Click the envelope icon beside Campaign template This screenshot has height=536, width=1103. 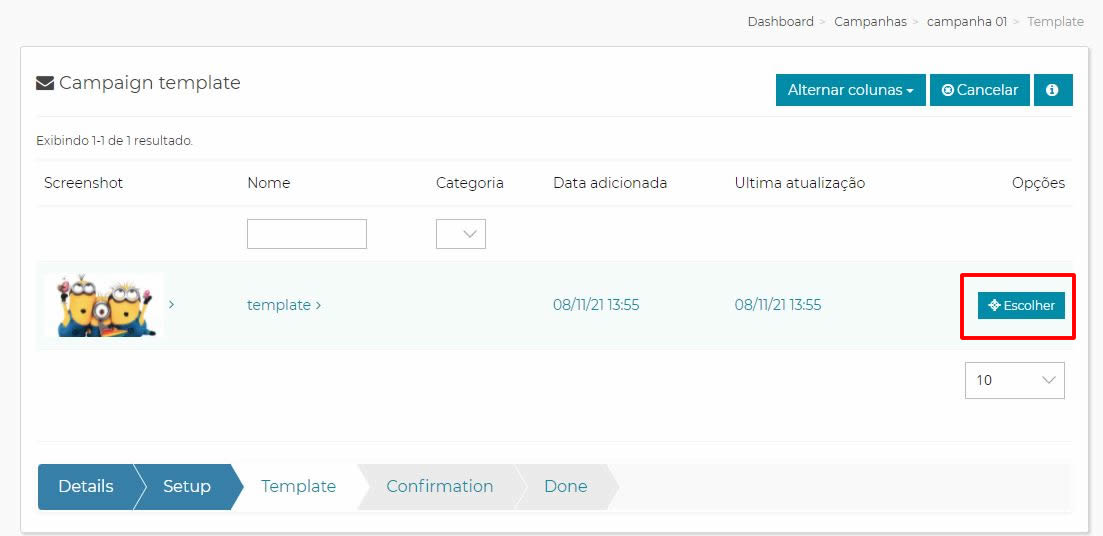pos(45,84)
